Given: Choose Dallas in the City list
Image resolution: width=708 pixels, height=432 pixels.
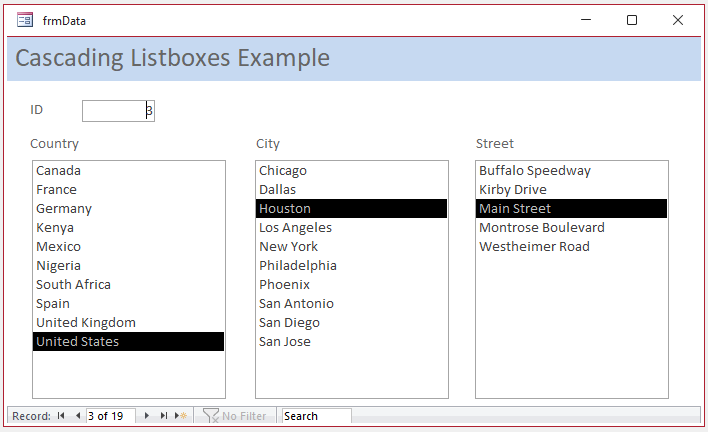Looking at the screenshot, I should (351, 190).
